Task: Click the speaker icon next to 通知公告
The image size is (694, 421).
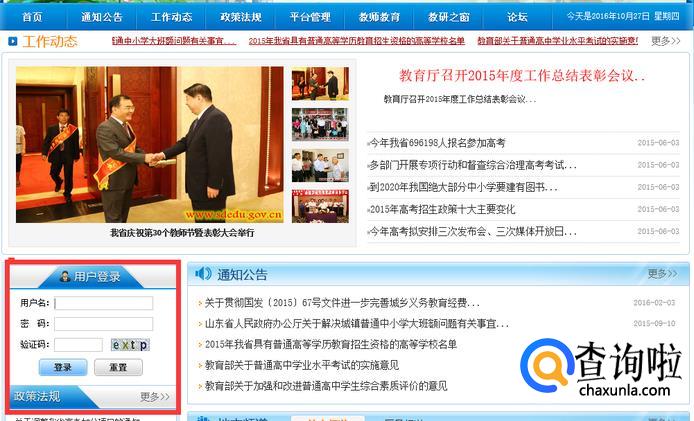Action: coord(203,274)
